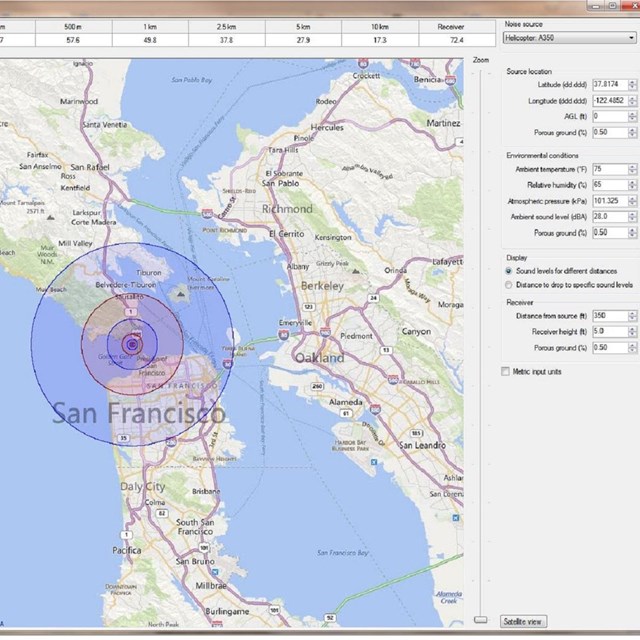This screenshot has width=640, height=640.
Task: Click the Oakland label on the map
Action: [x=318, y=357]
